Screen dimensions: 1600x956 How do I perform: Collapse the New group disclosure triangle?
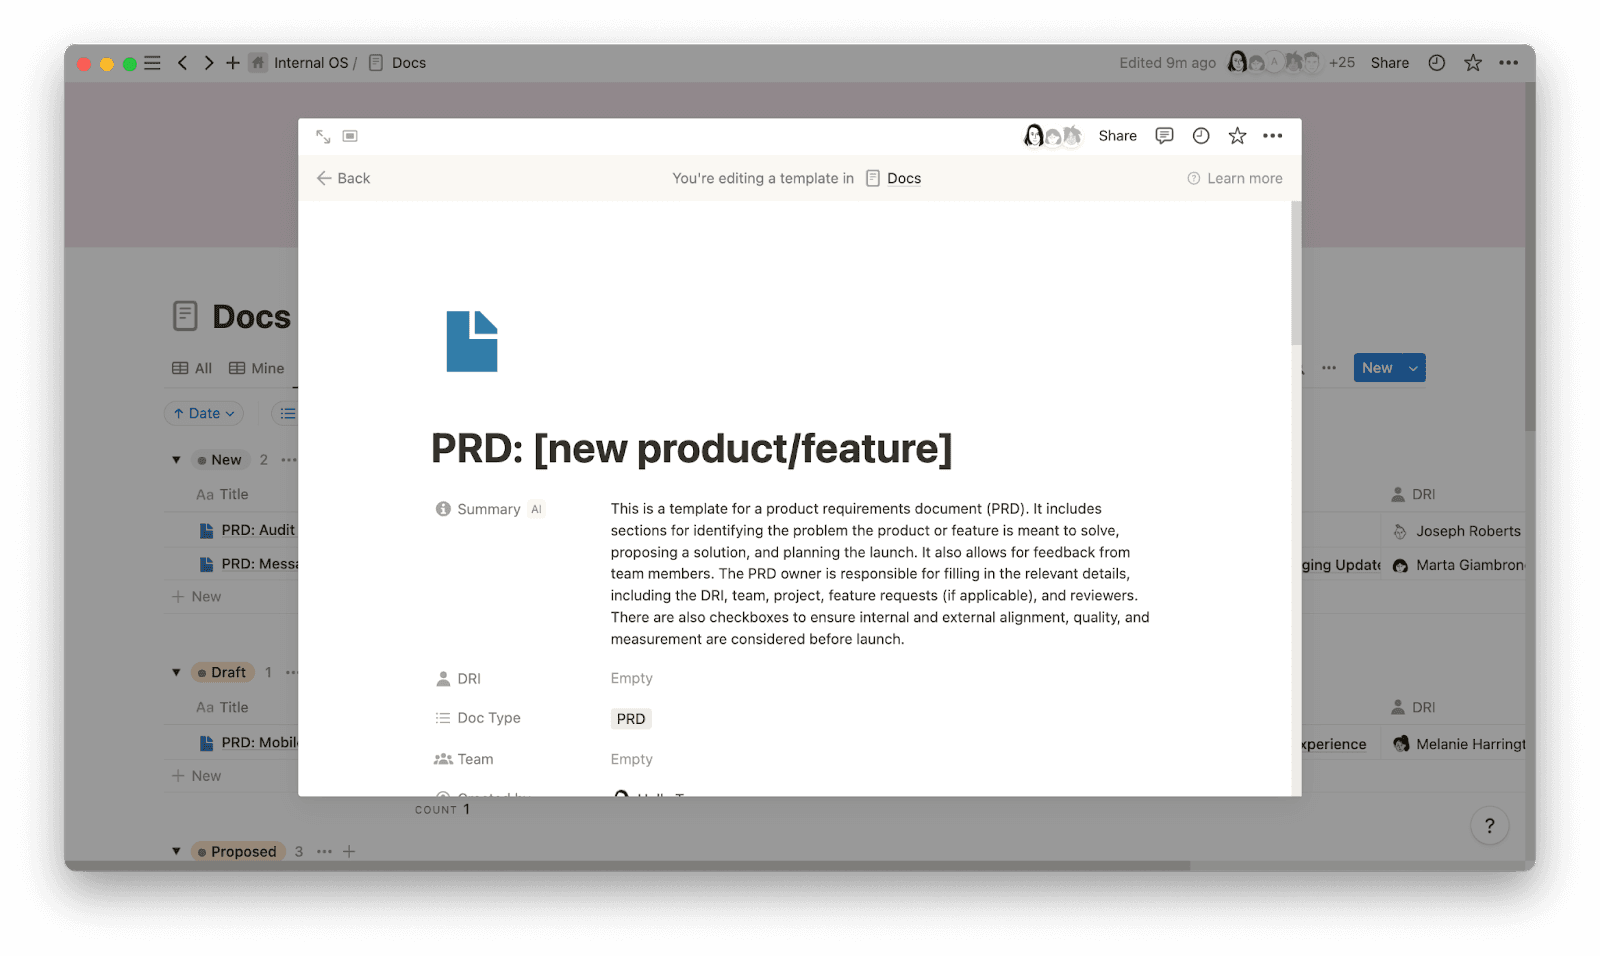[x=176, y=459]
